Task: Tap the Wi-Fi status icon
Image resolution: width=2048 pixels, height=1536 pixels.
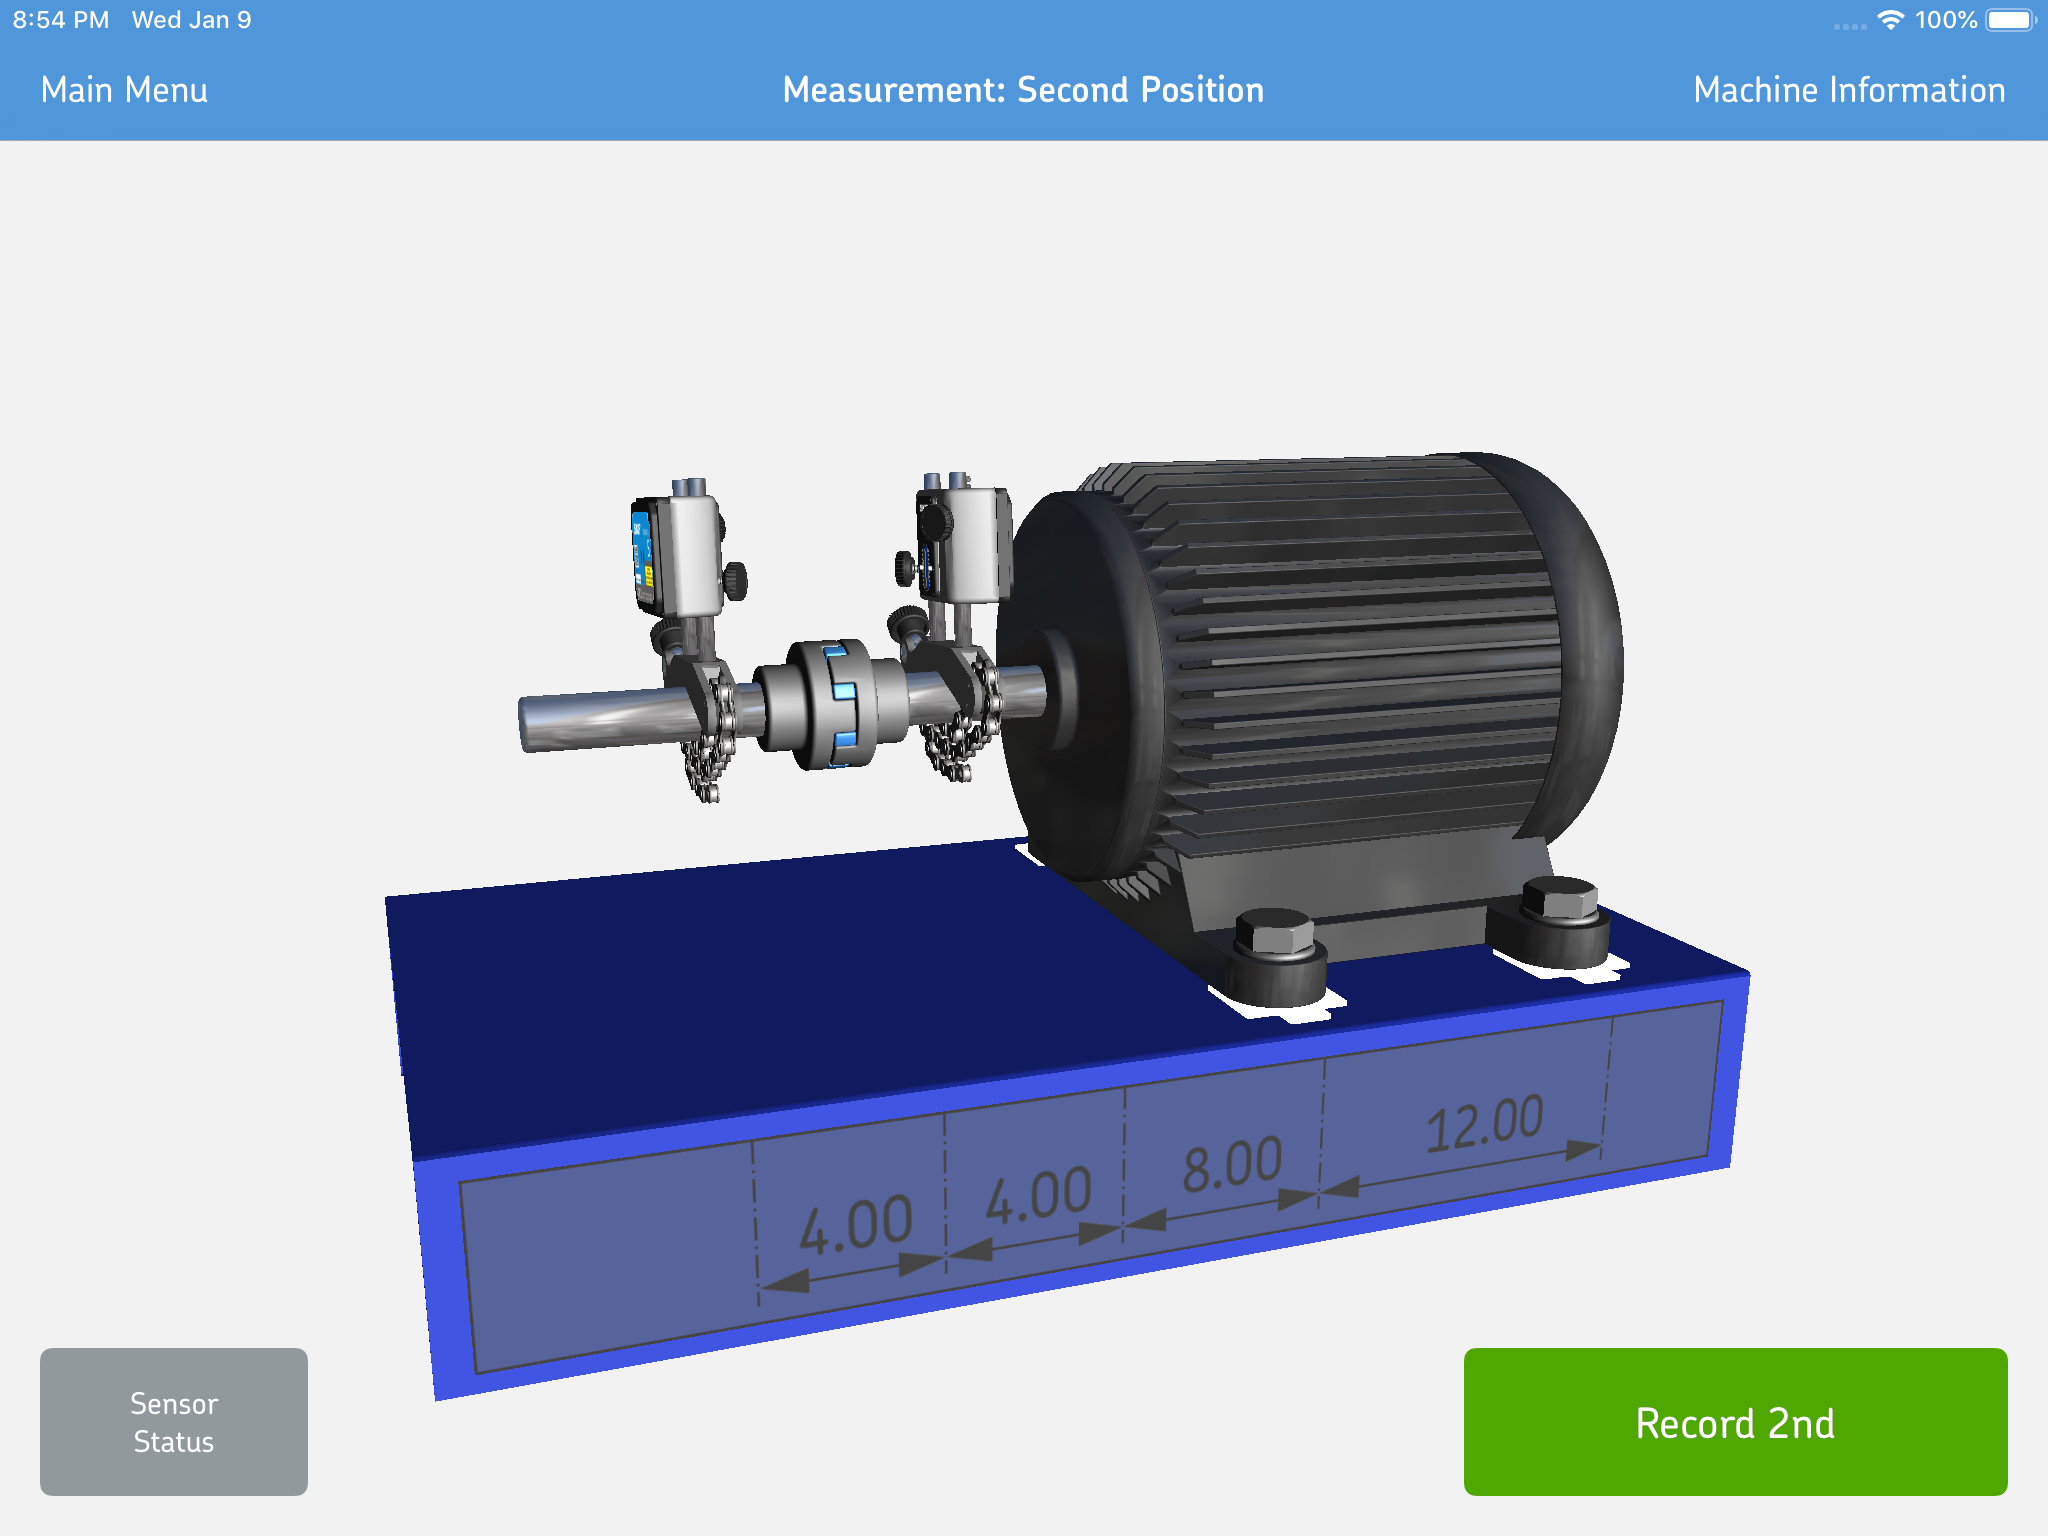Action: [x=1889, y=20]
